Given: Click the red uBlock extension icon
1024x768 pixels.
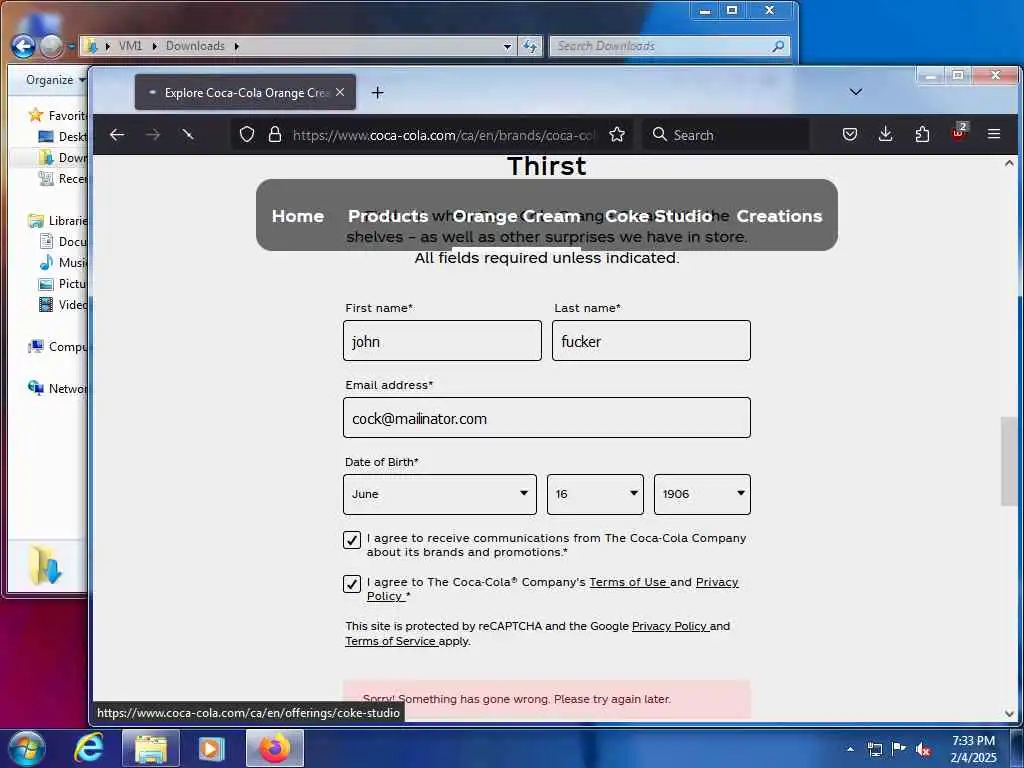Looking at the screenshot, I should click(958, 132).
